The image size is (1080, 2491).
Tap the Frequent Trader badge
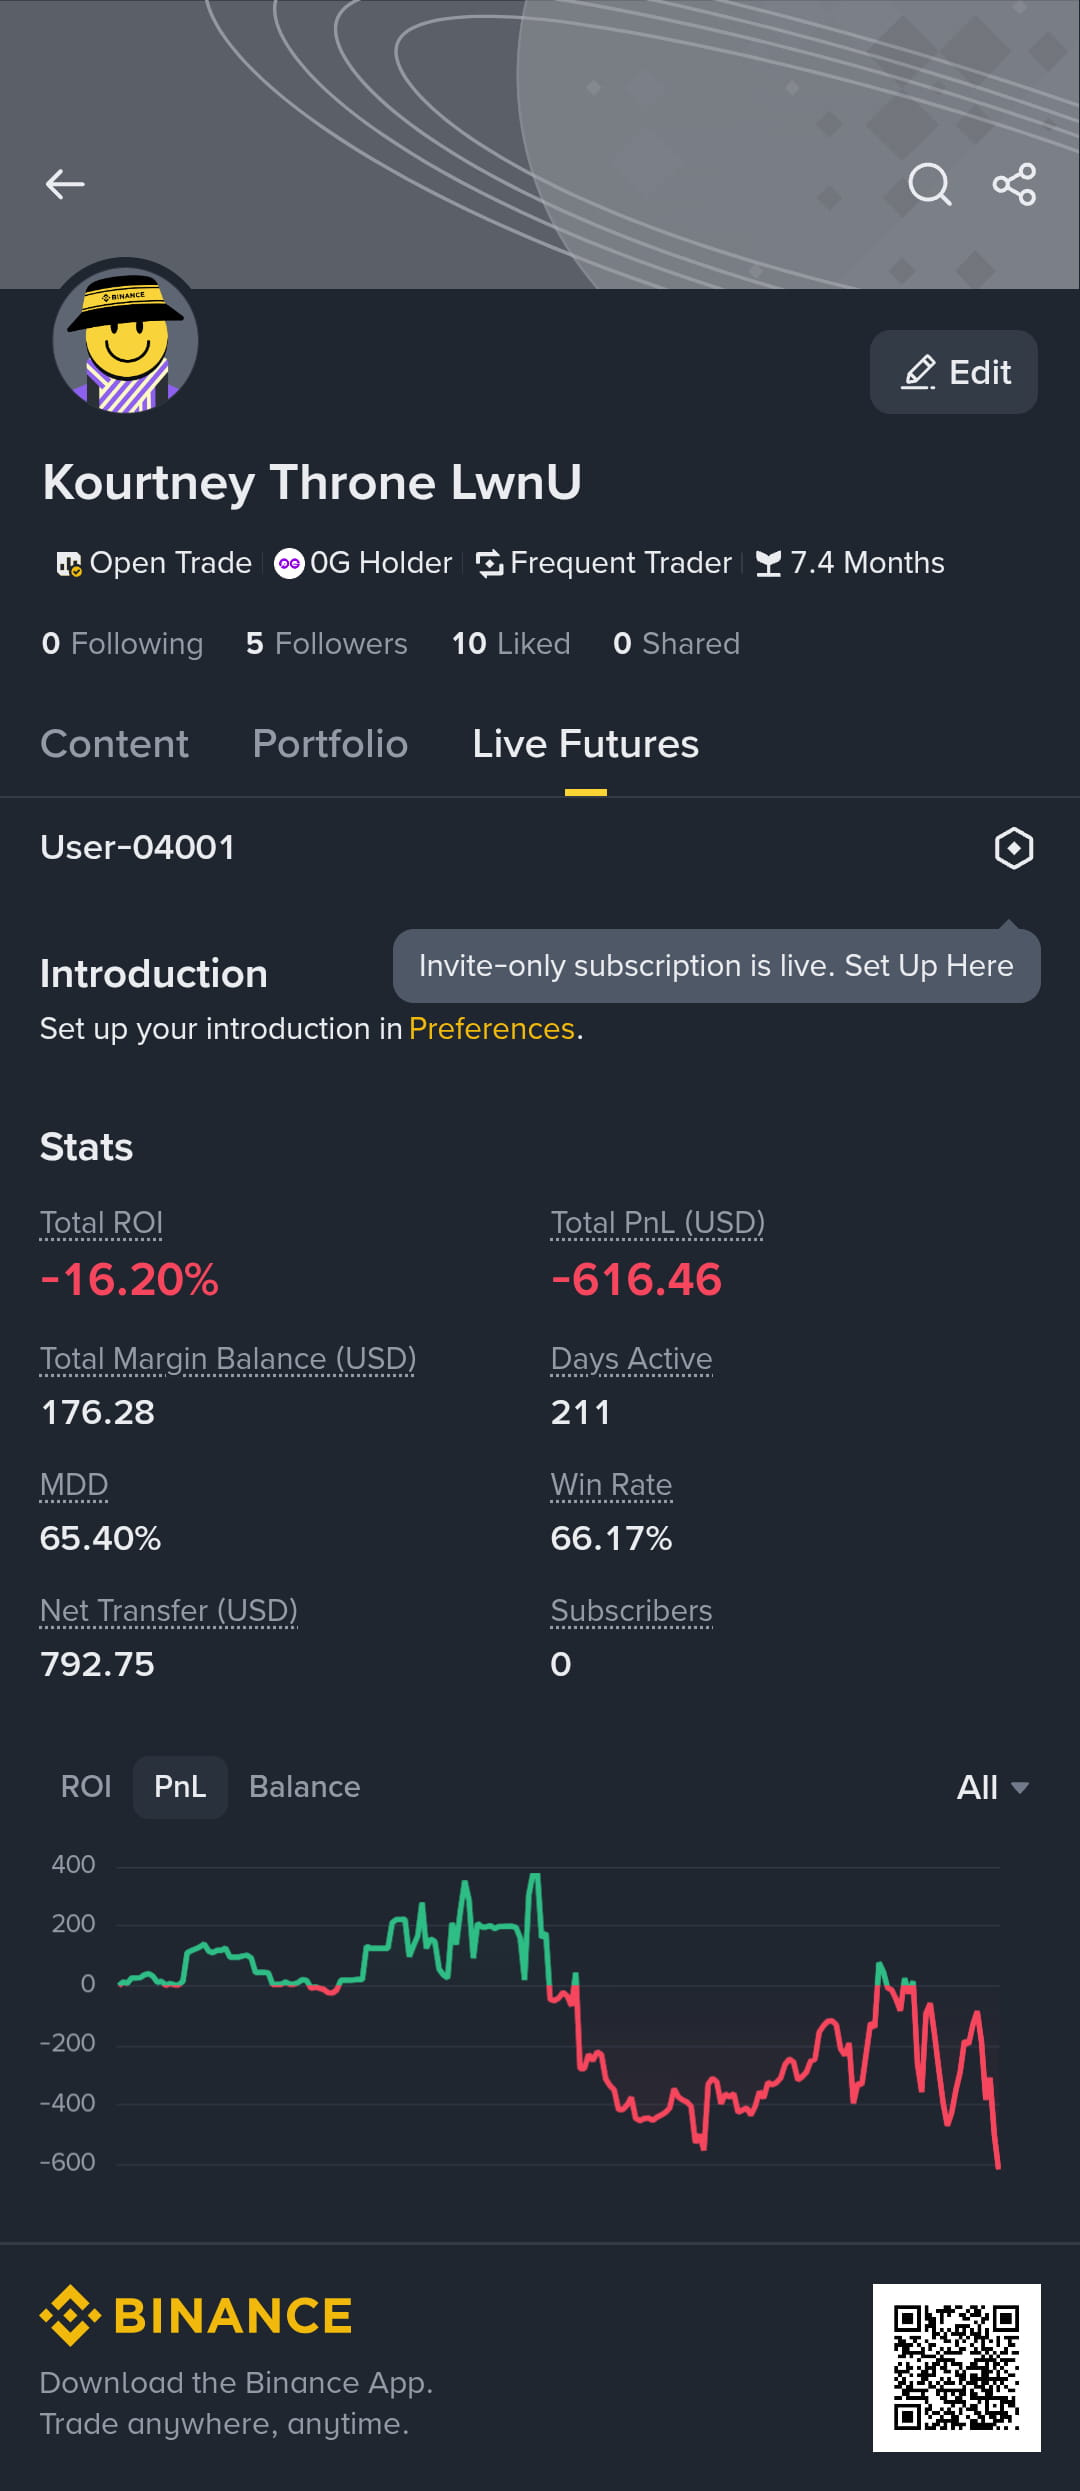tap(604, 563)
